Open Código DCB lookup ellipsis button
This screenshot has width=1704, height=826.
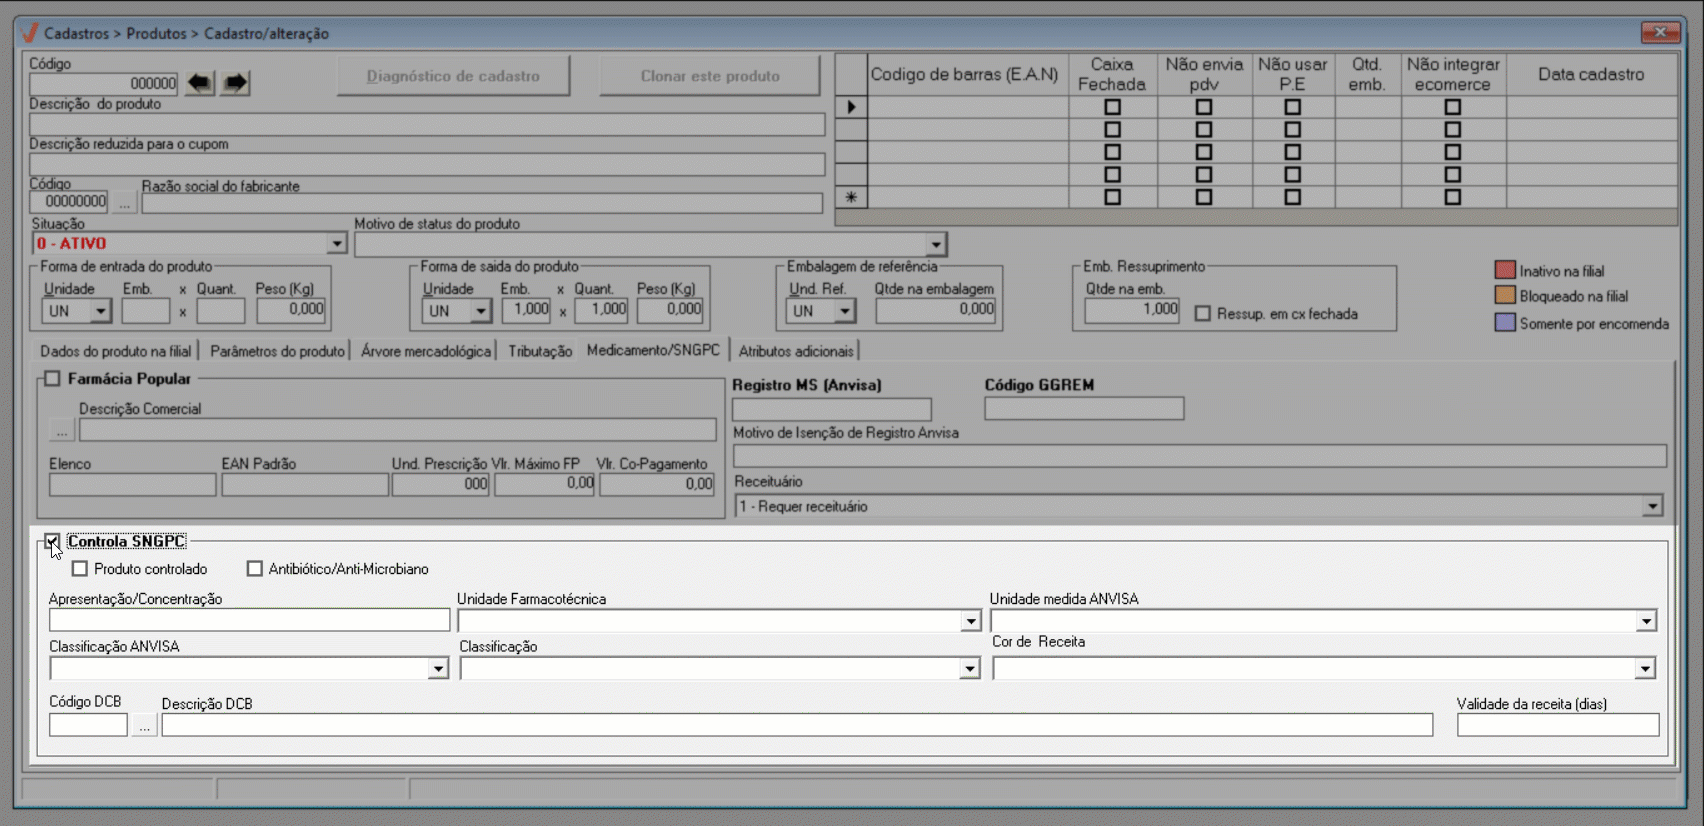144,726
